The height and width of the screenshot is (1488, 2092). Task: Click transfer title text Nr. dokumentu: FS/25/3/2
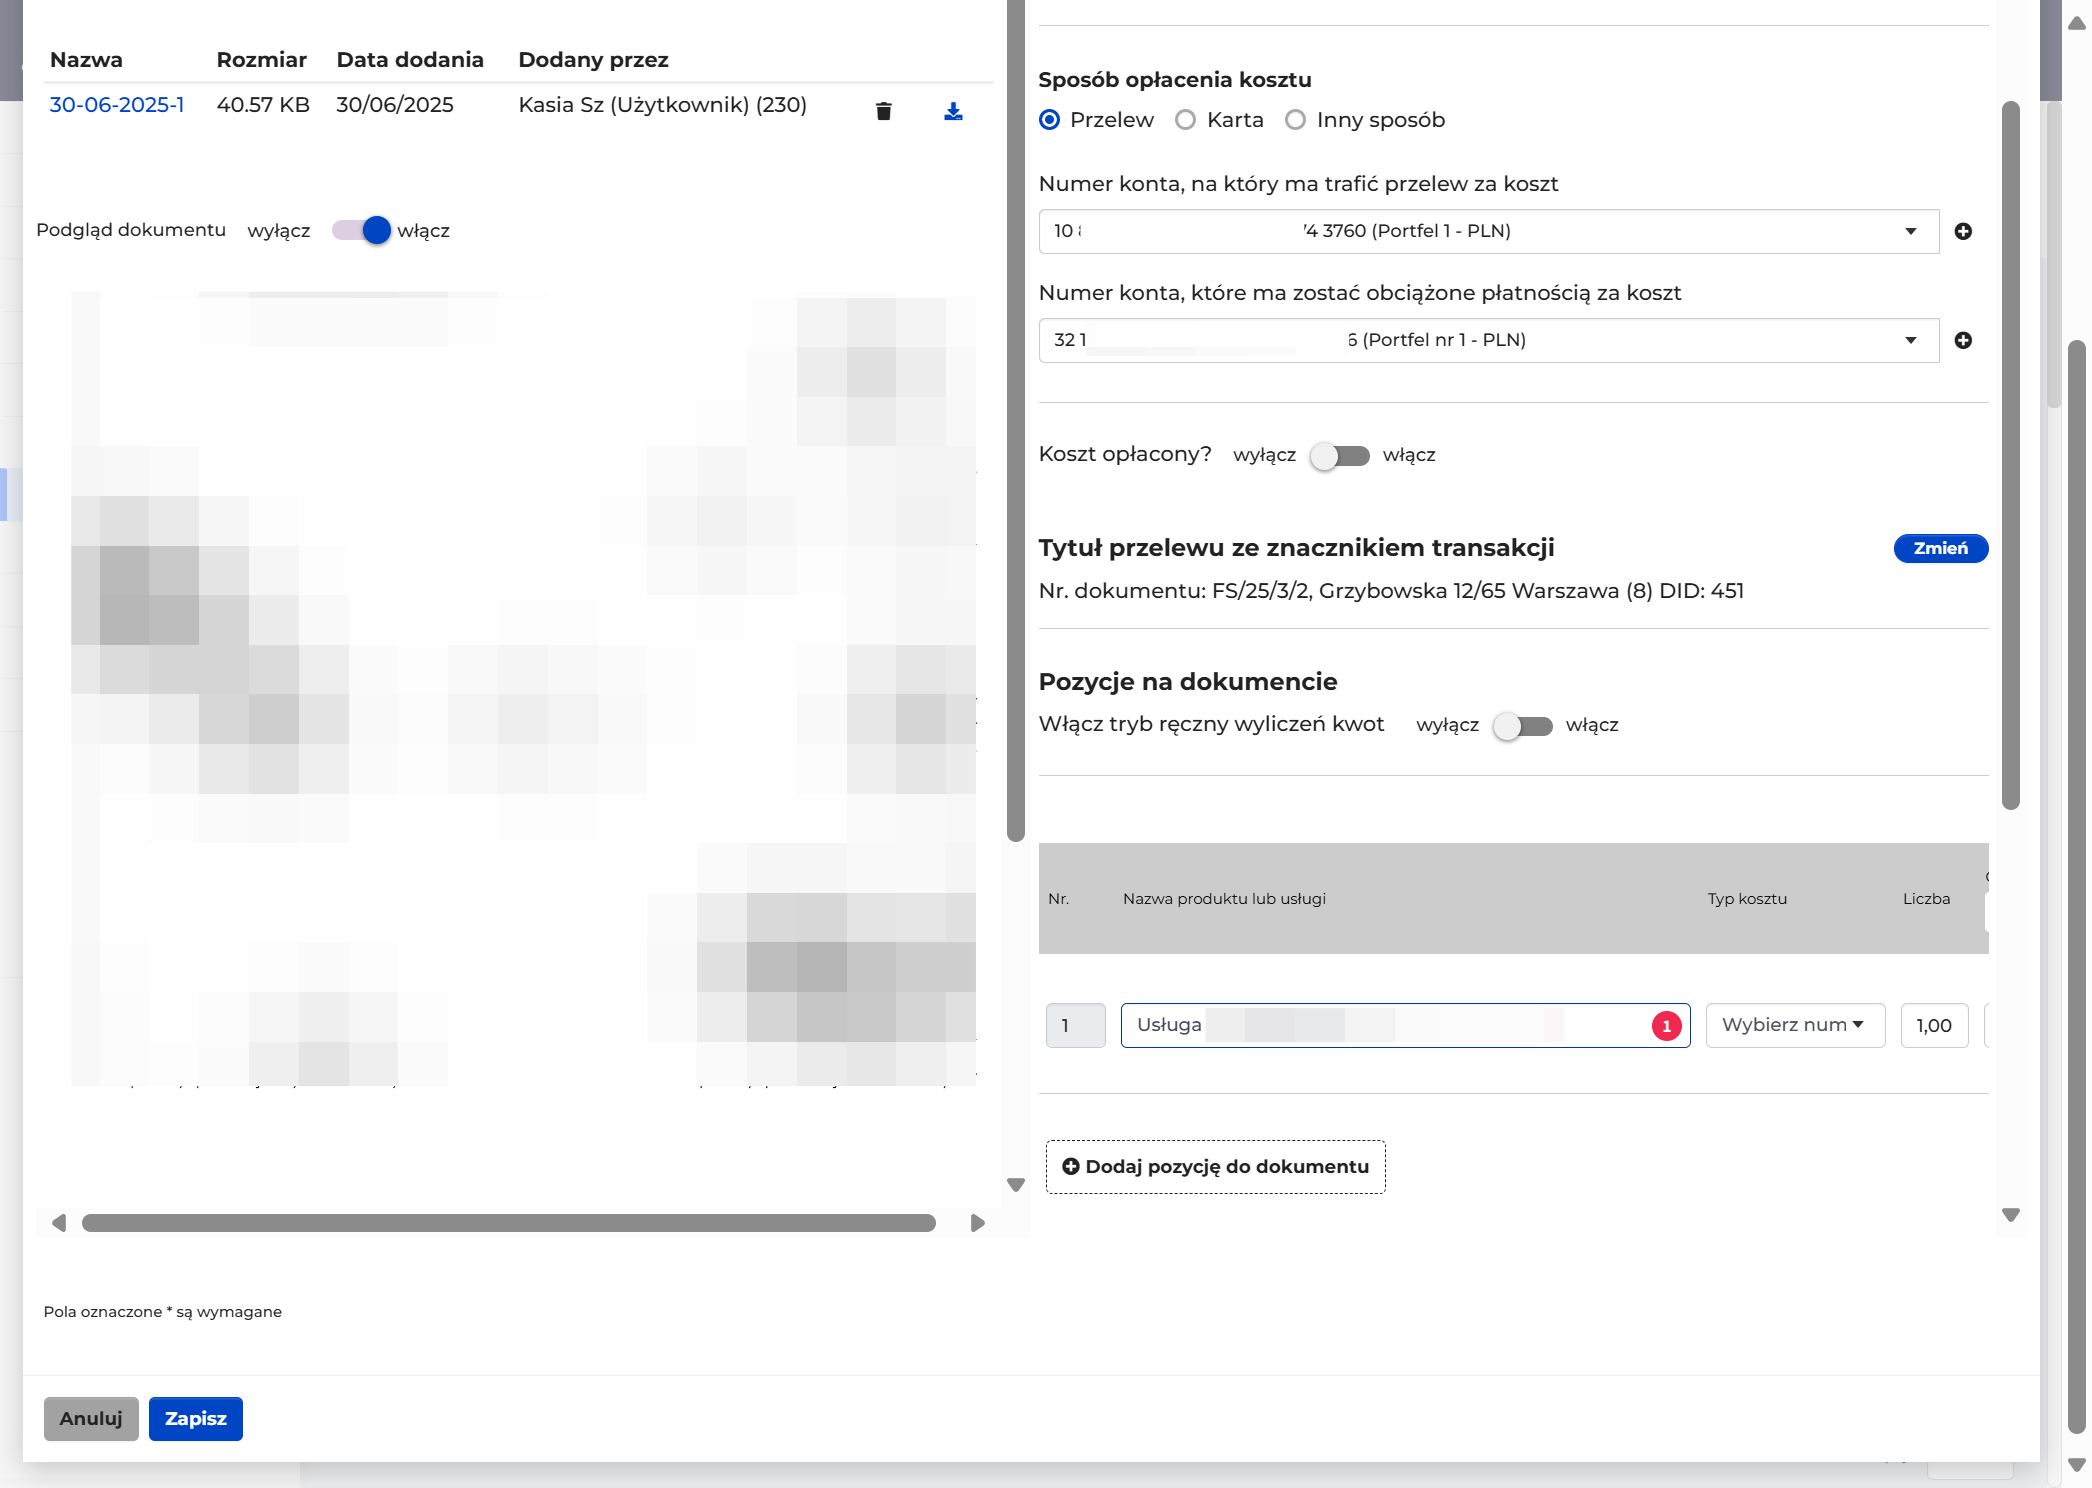(x=1390, y=591)
